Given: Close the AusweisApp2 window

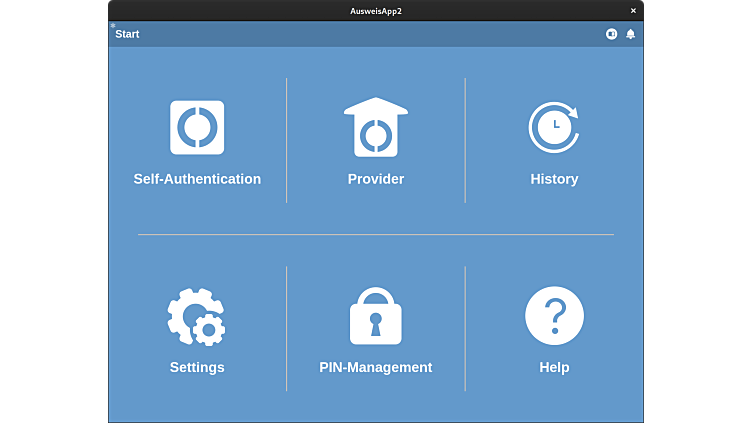Looking at the screenshot, I should point(633,10).
